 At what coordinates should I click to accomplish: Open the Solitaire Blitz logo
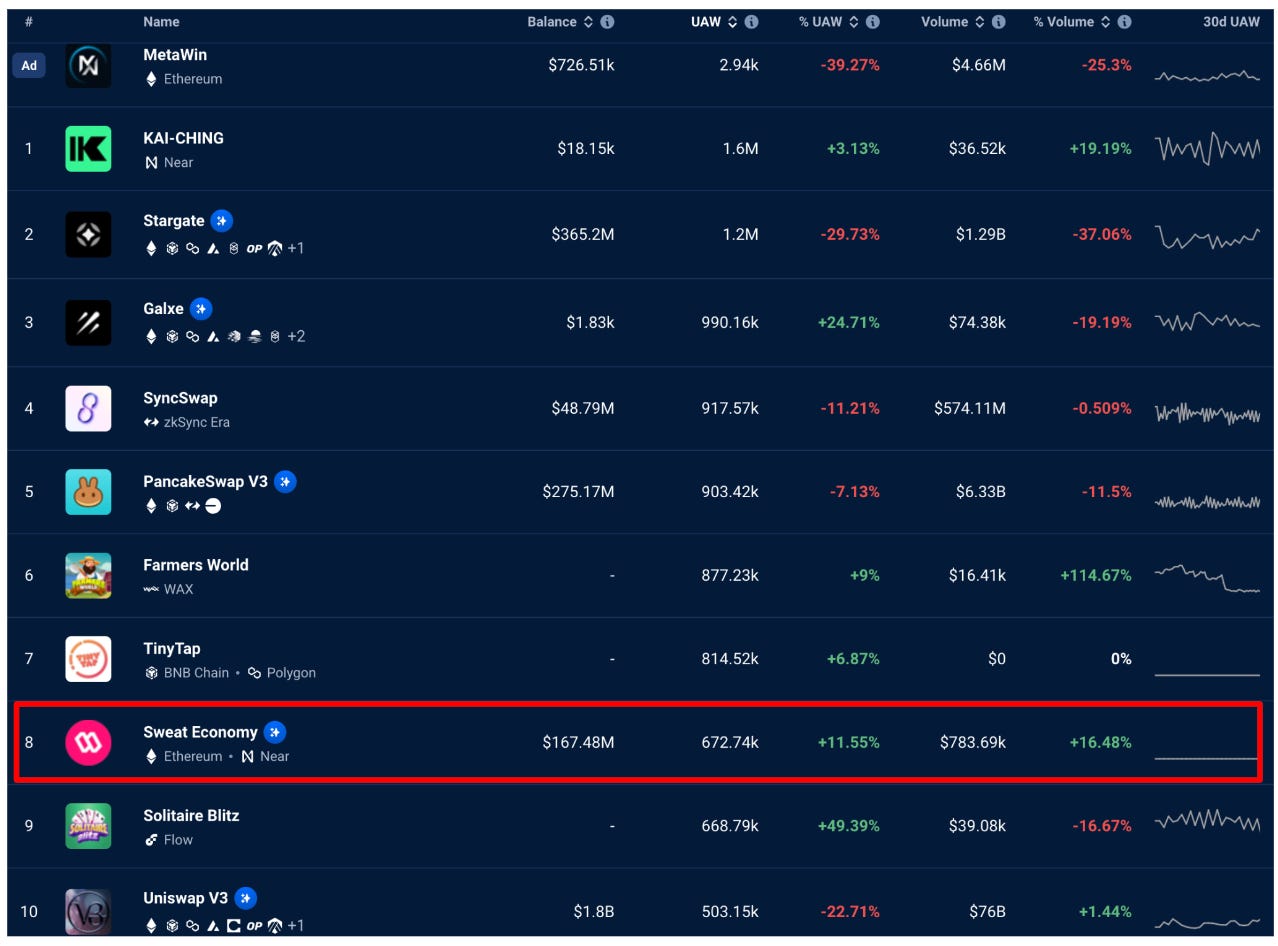coord(88,826)
